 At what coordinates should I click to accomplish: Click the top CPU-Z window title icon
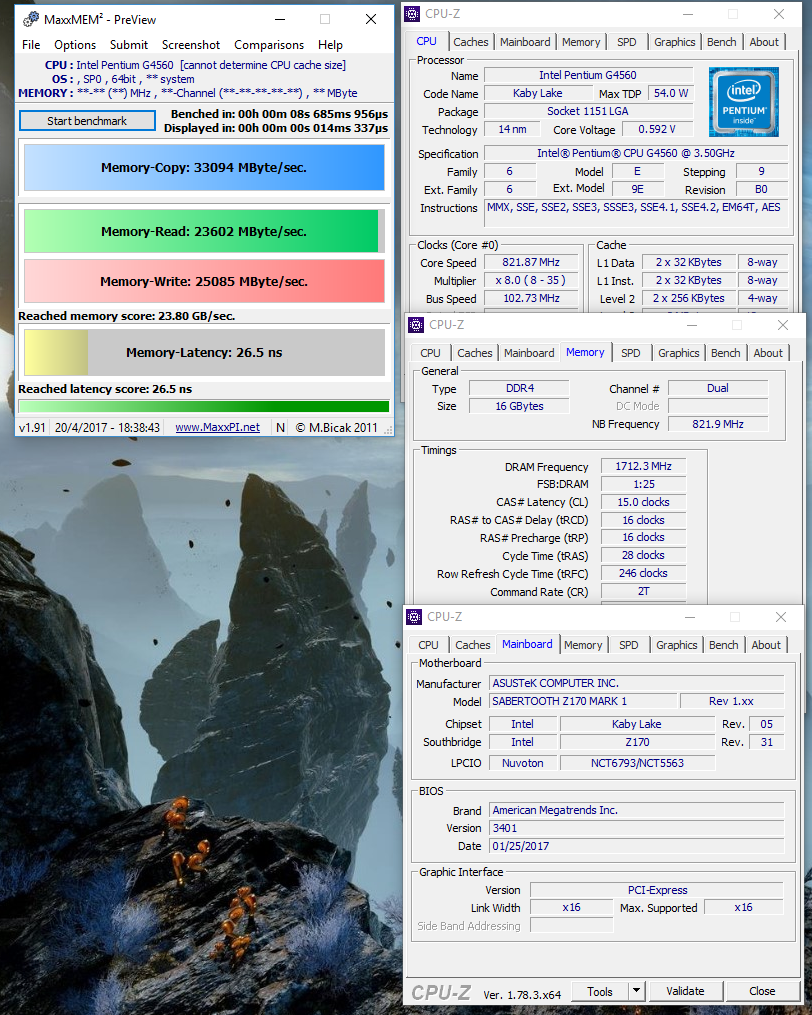click(412, 14)
